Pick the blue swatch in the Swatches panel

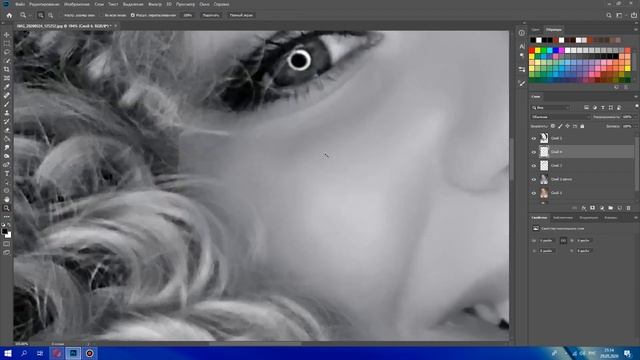(x=556, y=51)
